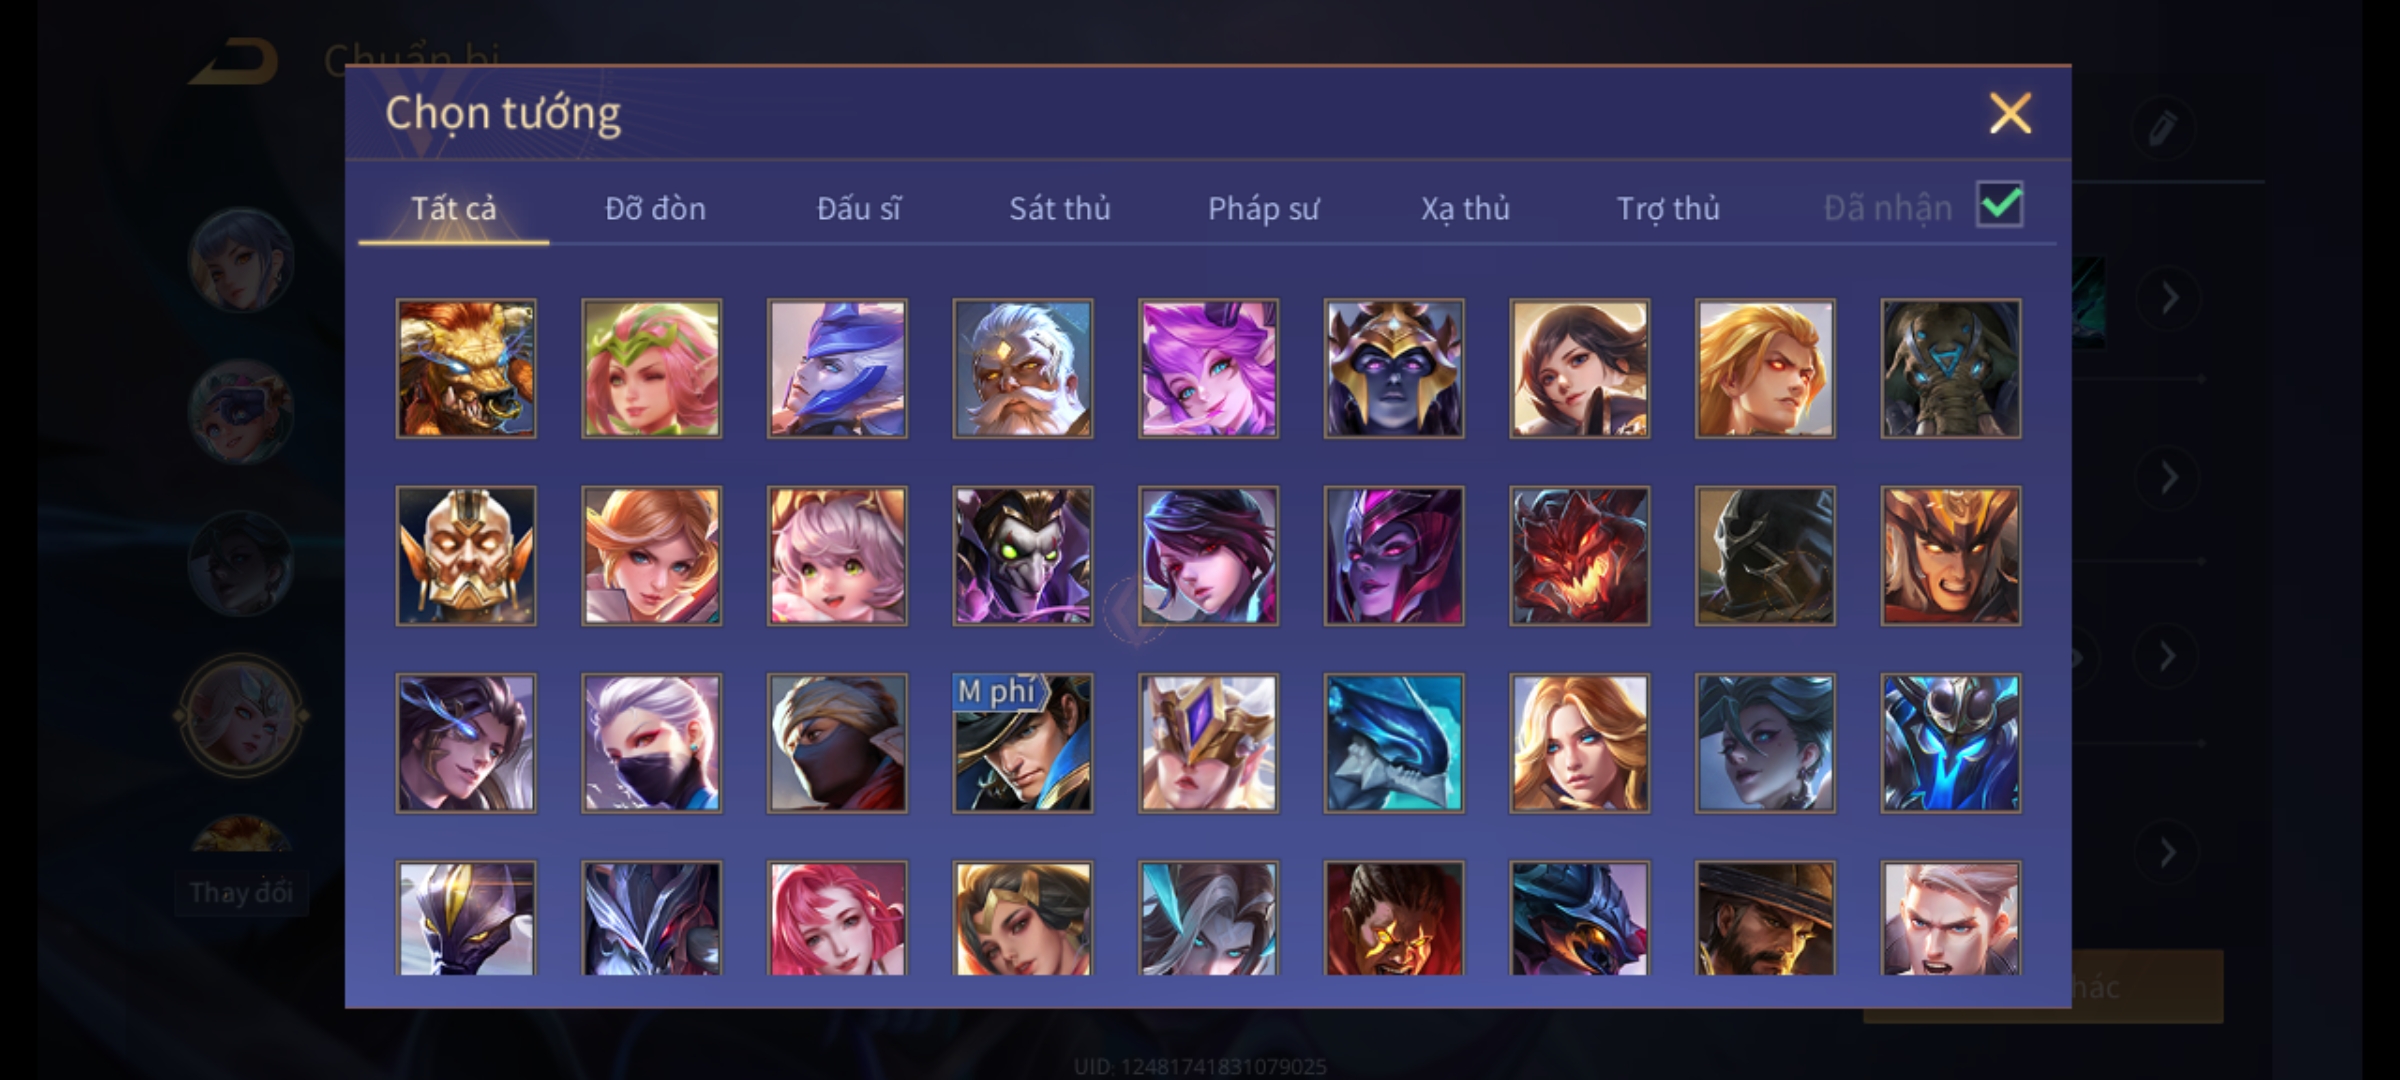Open the Trợ thủ tab
The width and height of the screenshot is (2400, 1080).
(x=1669, y=208)
